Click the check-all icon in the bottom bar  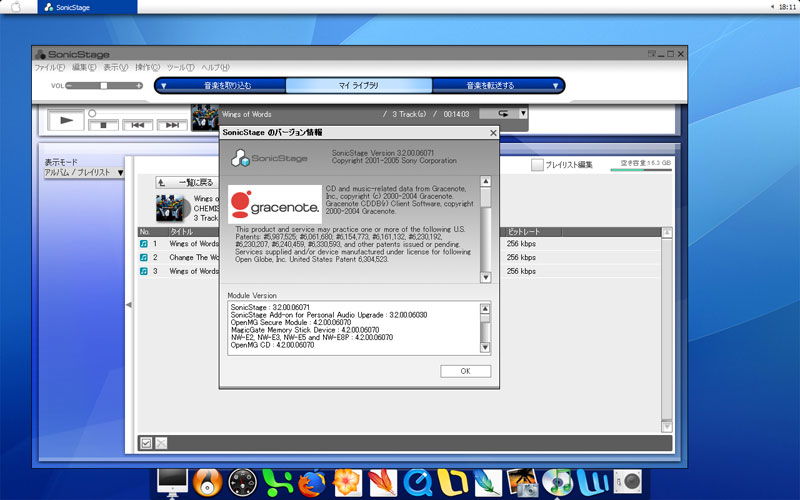[x=146, y=443]
